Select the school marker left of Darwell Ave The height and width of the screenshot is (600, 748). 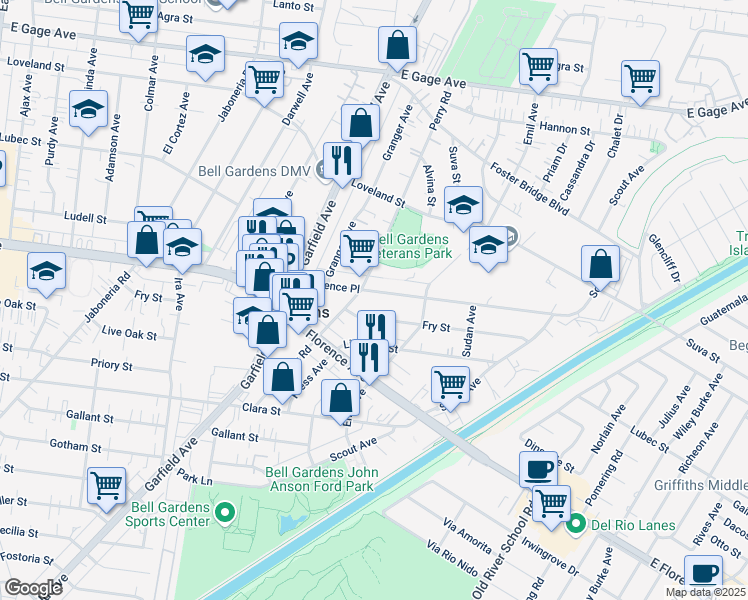coord(206,55)
